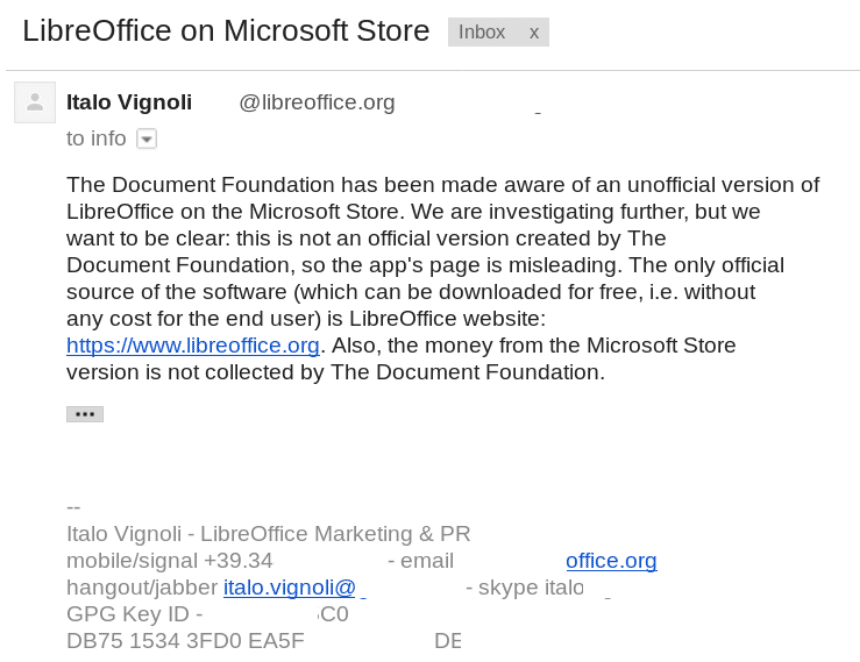The image size is (860, 662).
Task: Click the "to info" recipient text
Action: click(x=96, y=139)
